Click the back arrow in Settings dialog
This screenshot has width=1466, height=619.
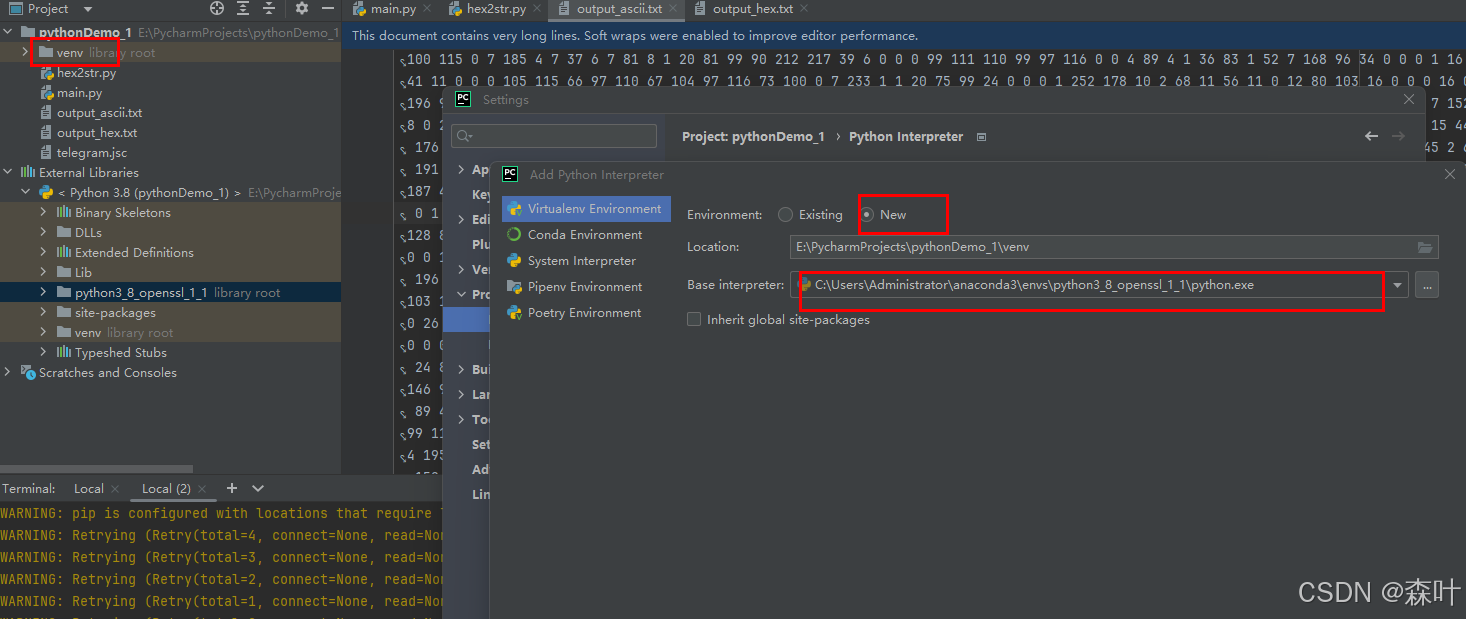[x=1371, y=136]
